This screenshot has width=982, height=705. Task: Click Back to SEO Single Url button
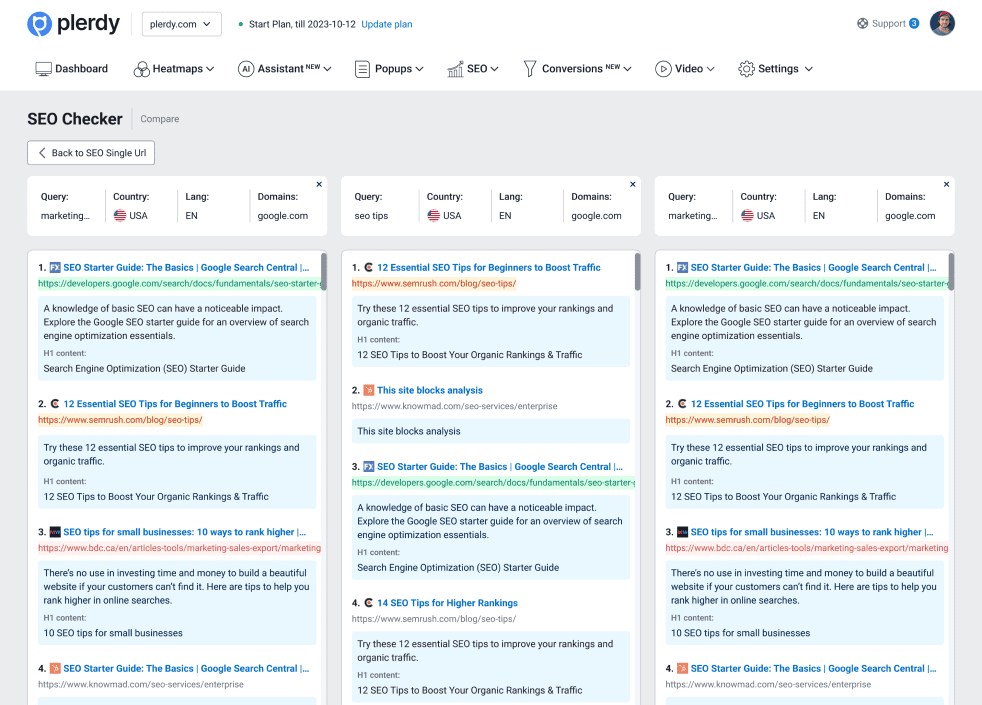click(x=91, y=153)
